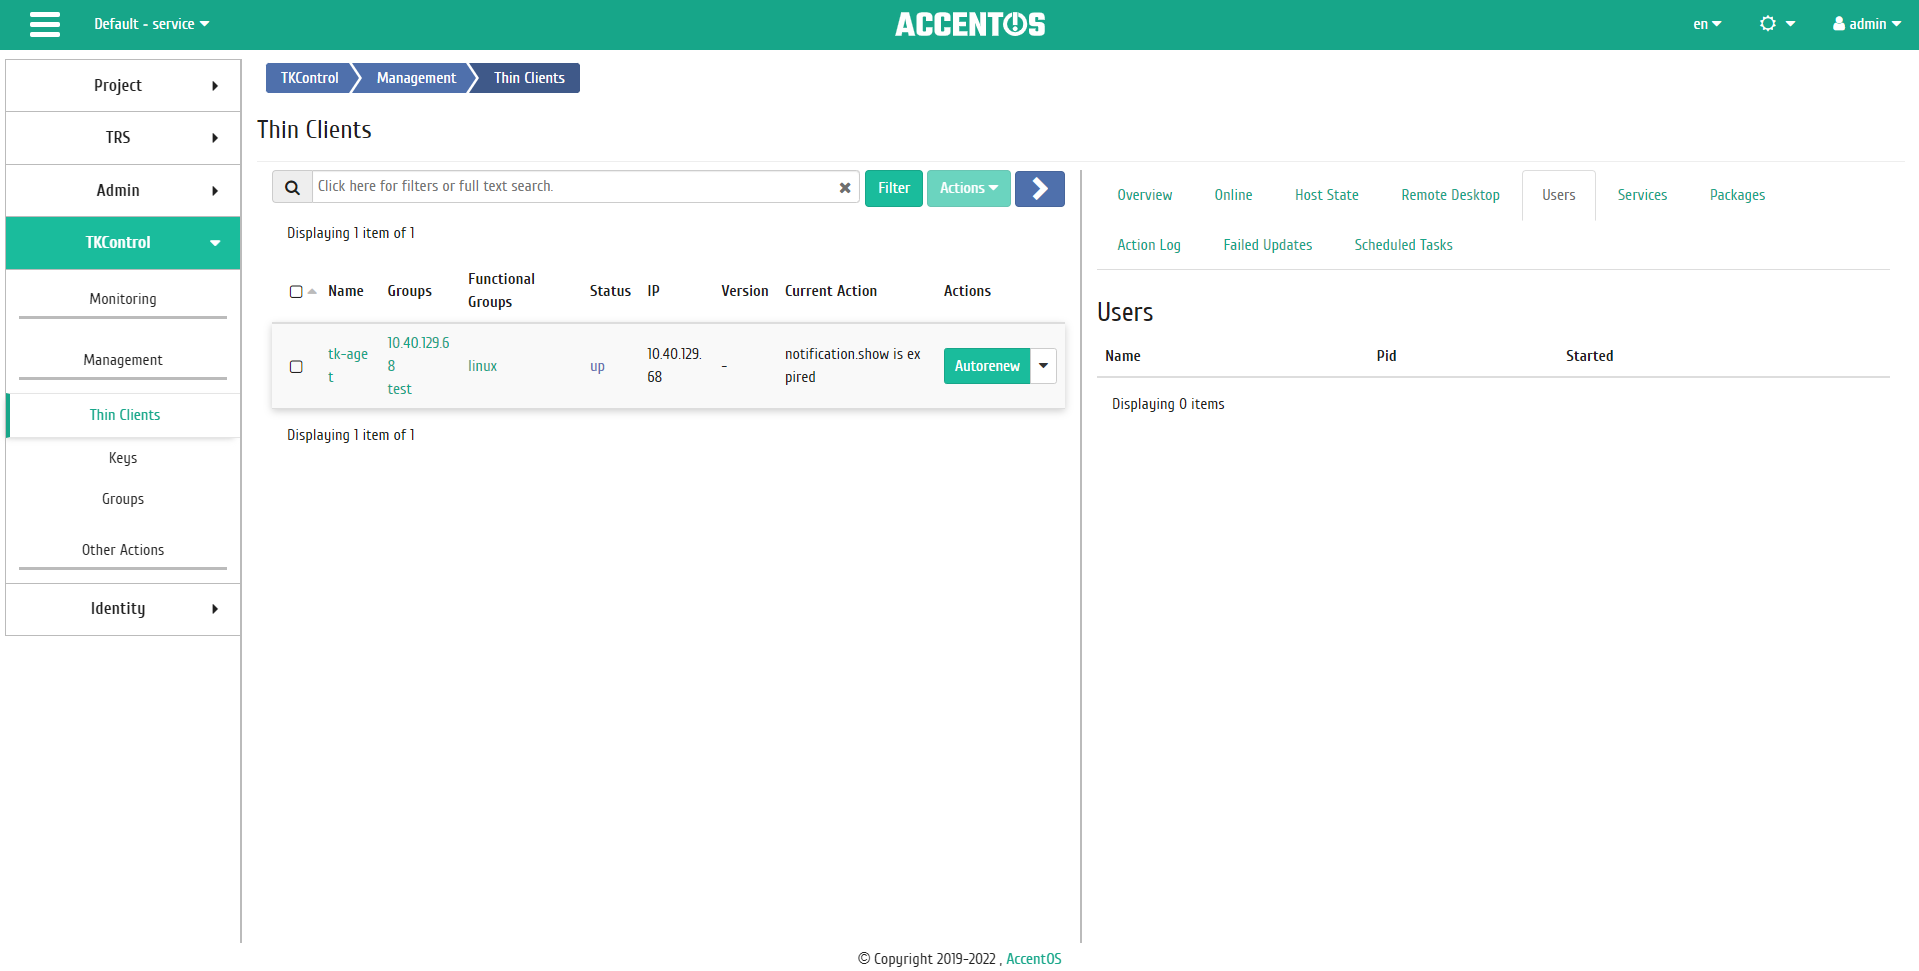Click the Started column header in Users

point(1589,356)
